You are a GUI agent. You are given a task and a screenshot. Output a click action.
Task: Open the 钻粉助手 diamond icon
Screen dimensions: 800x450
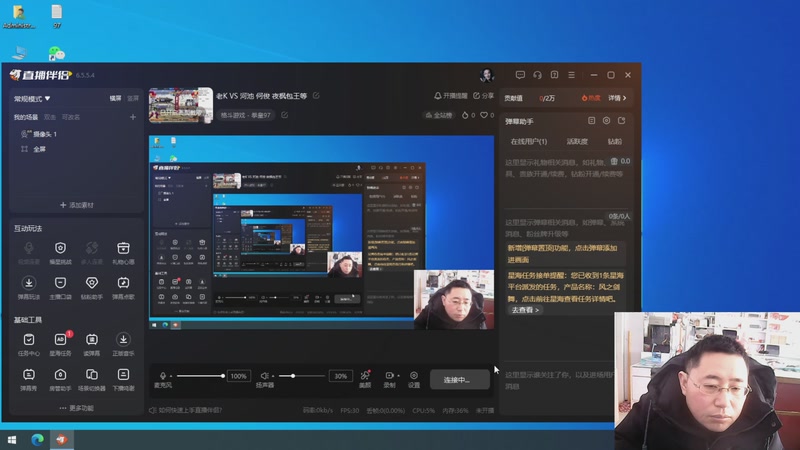[x=92, y=283]
